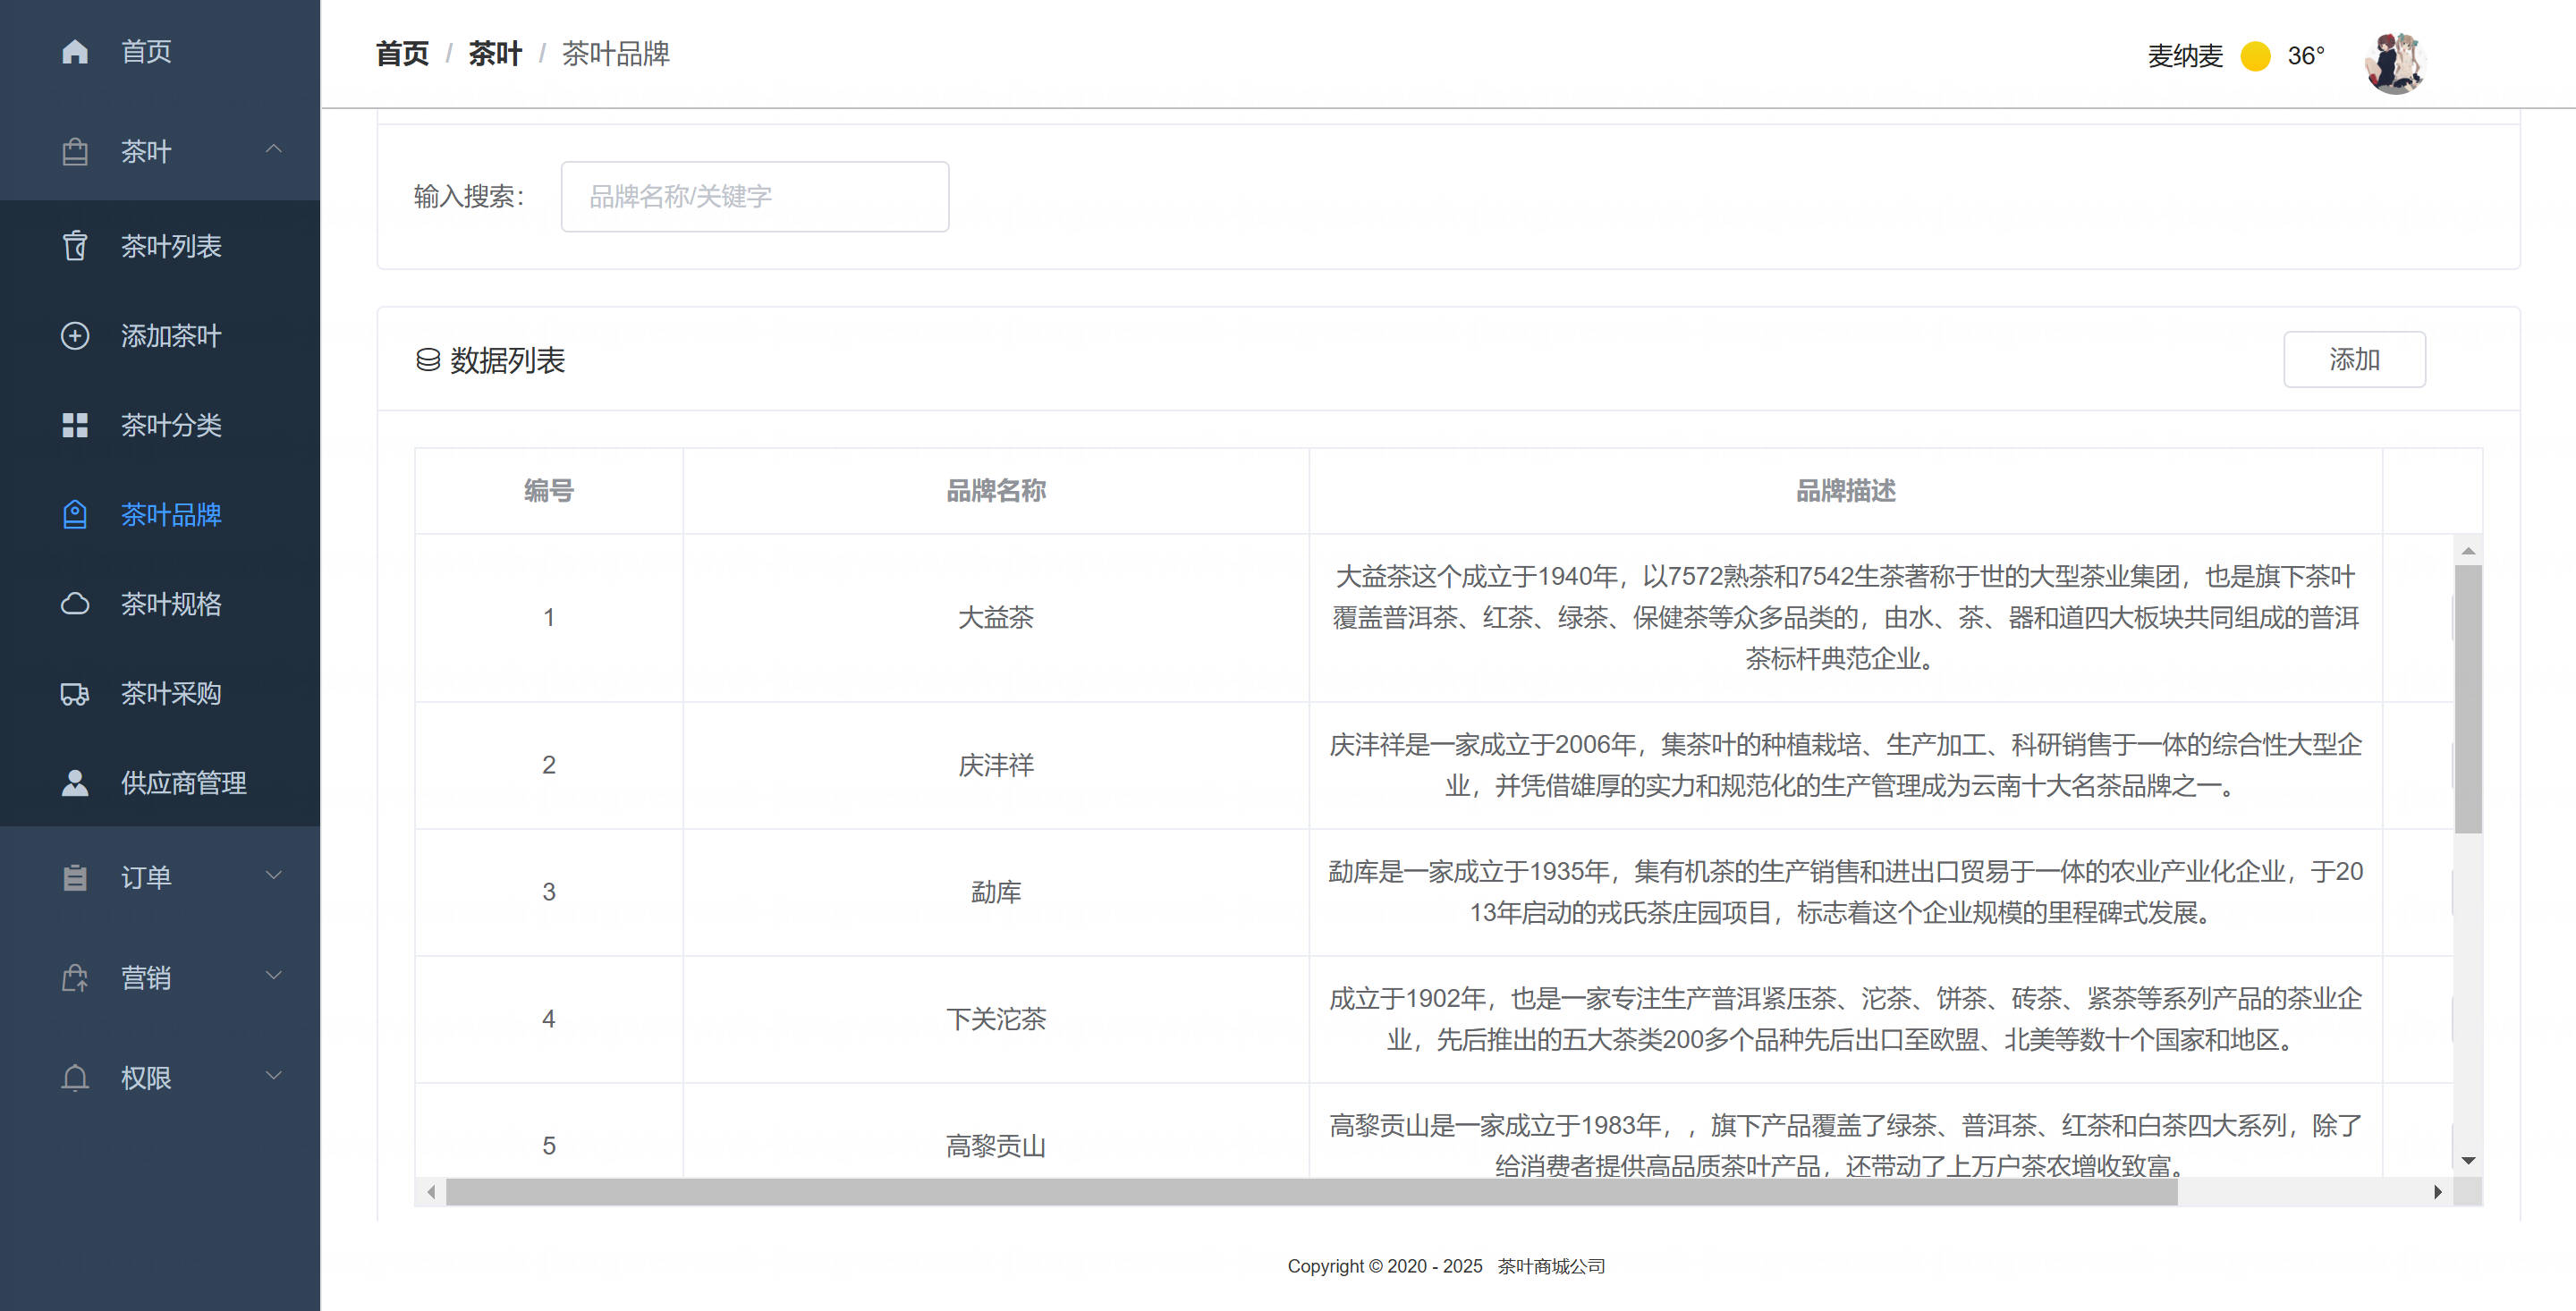Click the supplier management person icon
Screen dimensions: 2576x1311
75,783
